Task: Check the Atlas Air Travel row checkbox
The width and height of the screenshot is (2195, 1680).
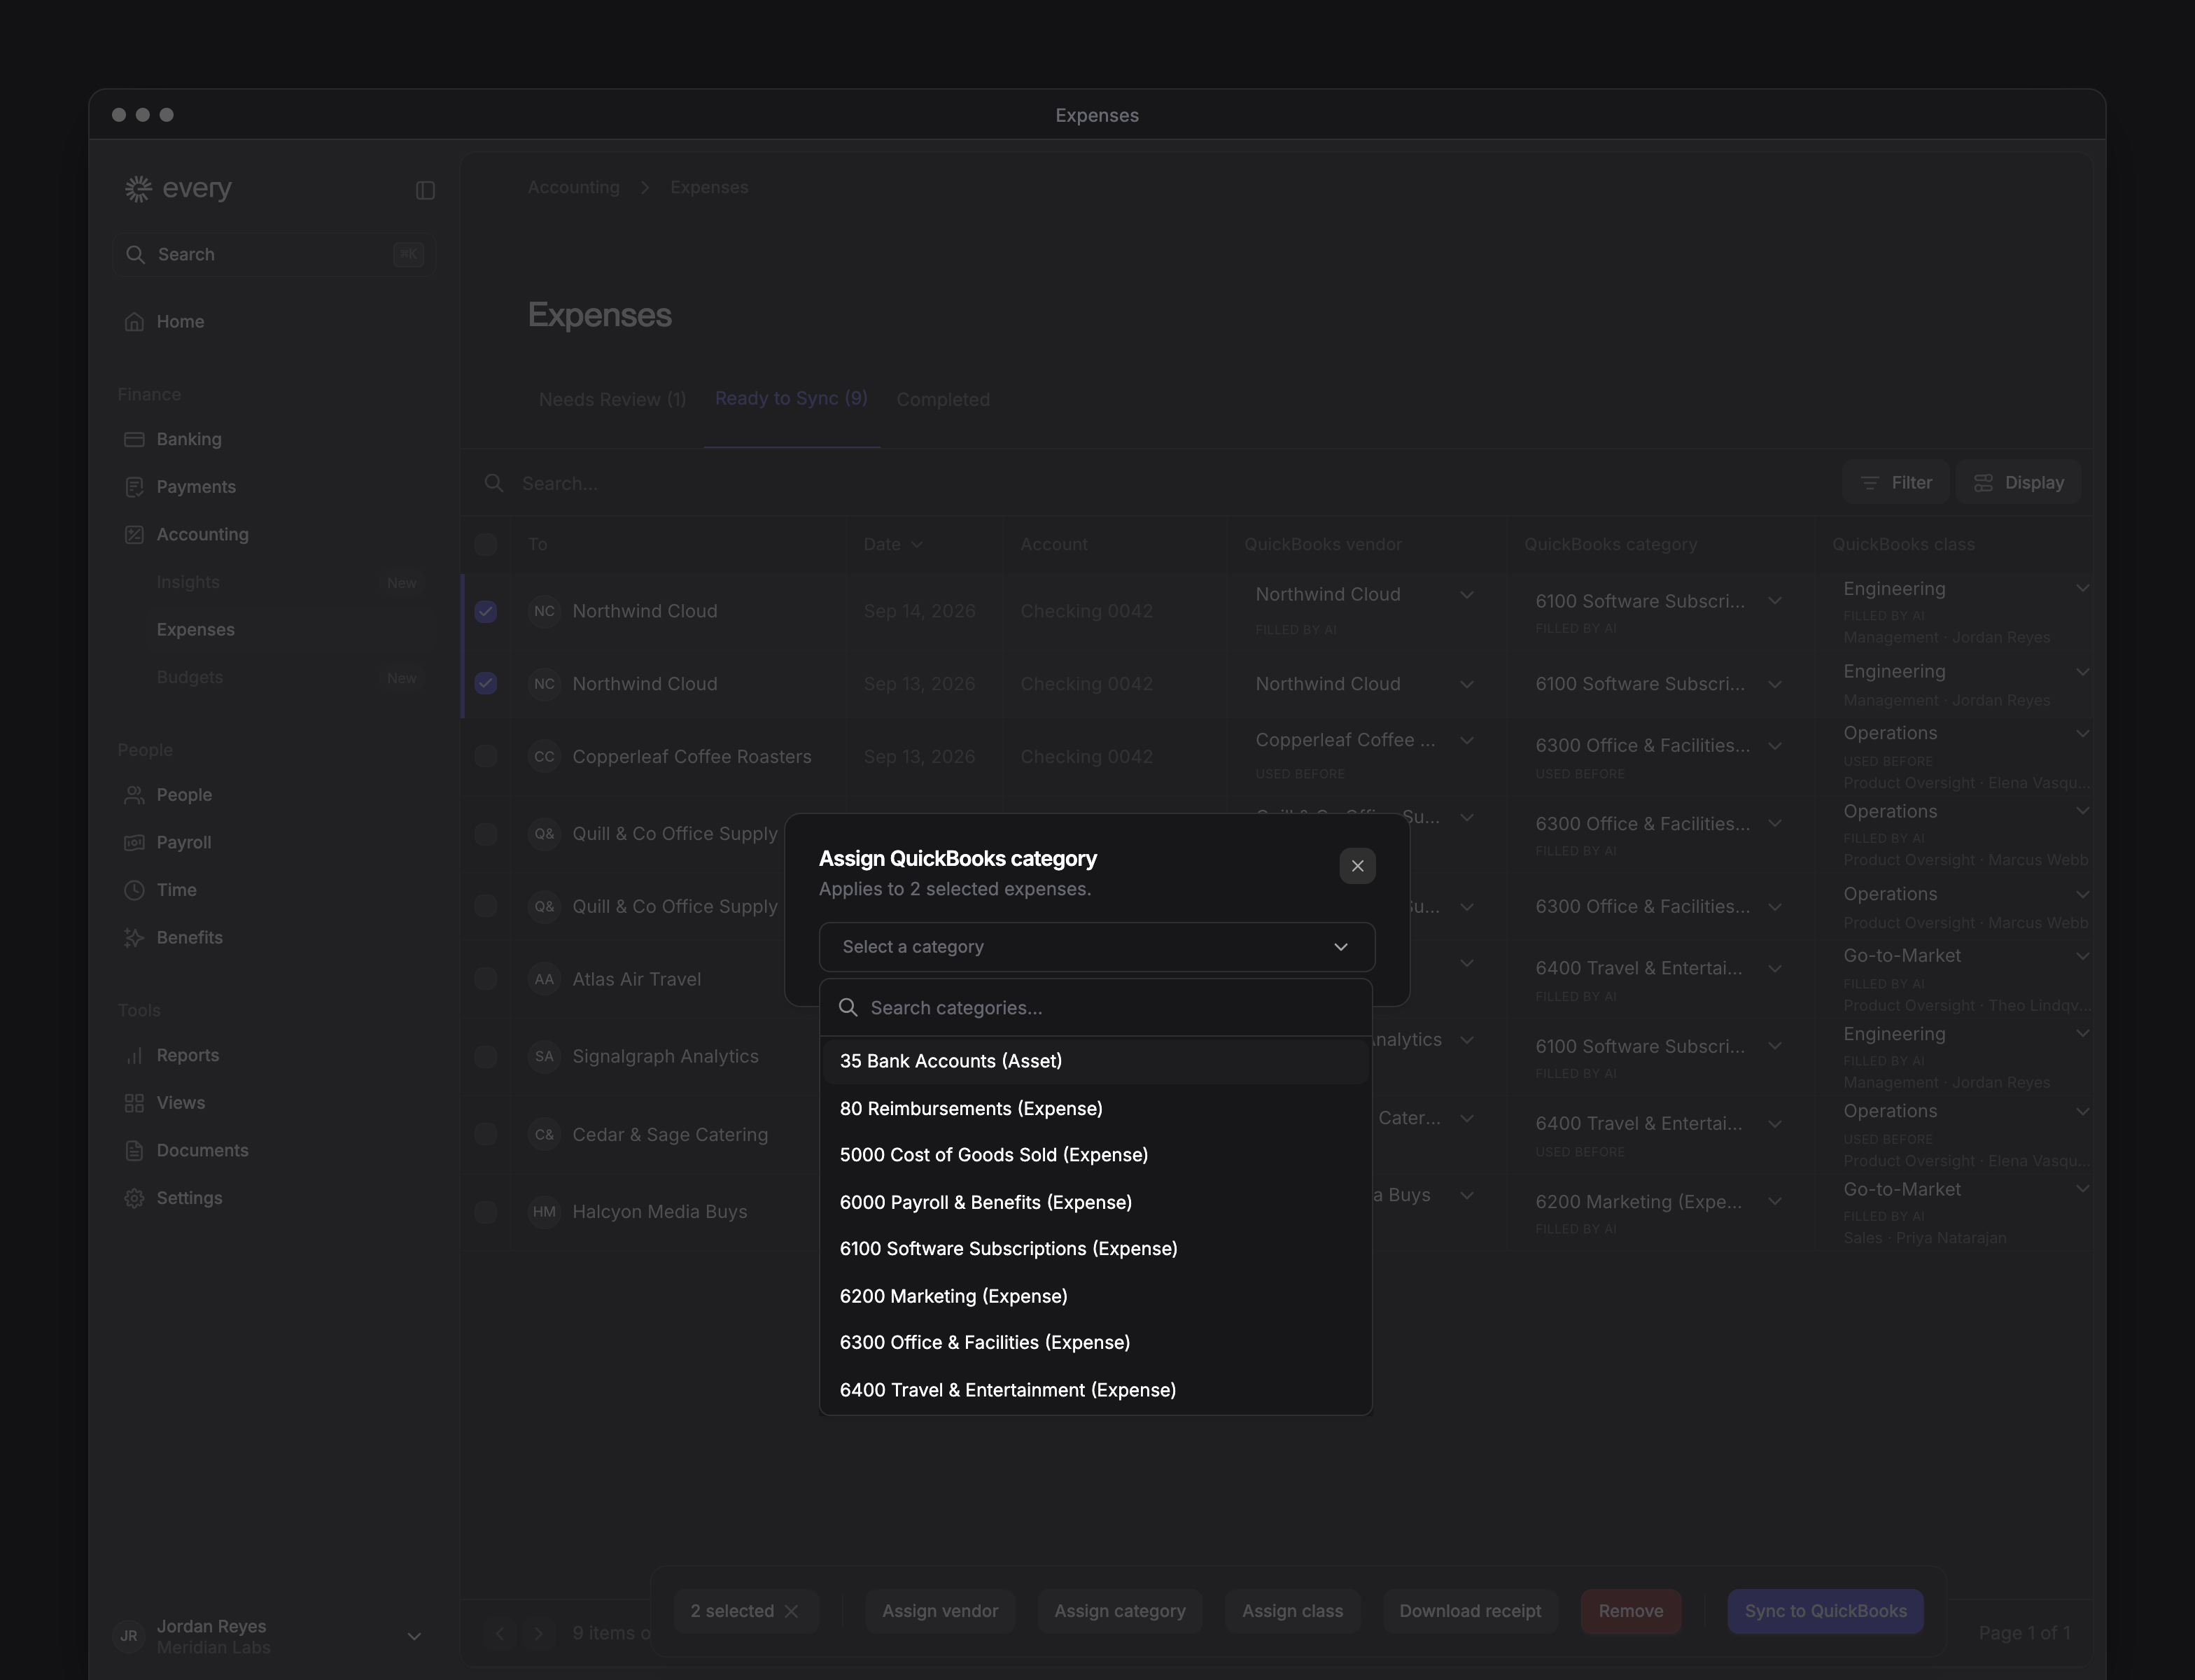Action: (486, 979)
